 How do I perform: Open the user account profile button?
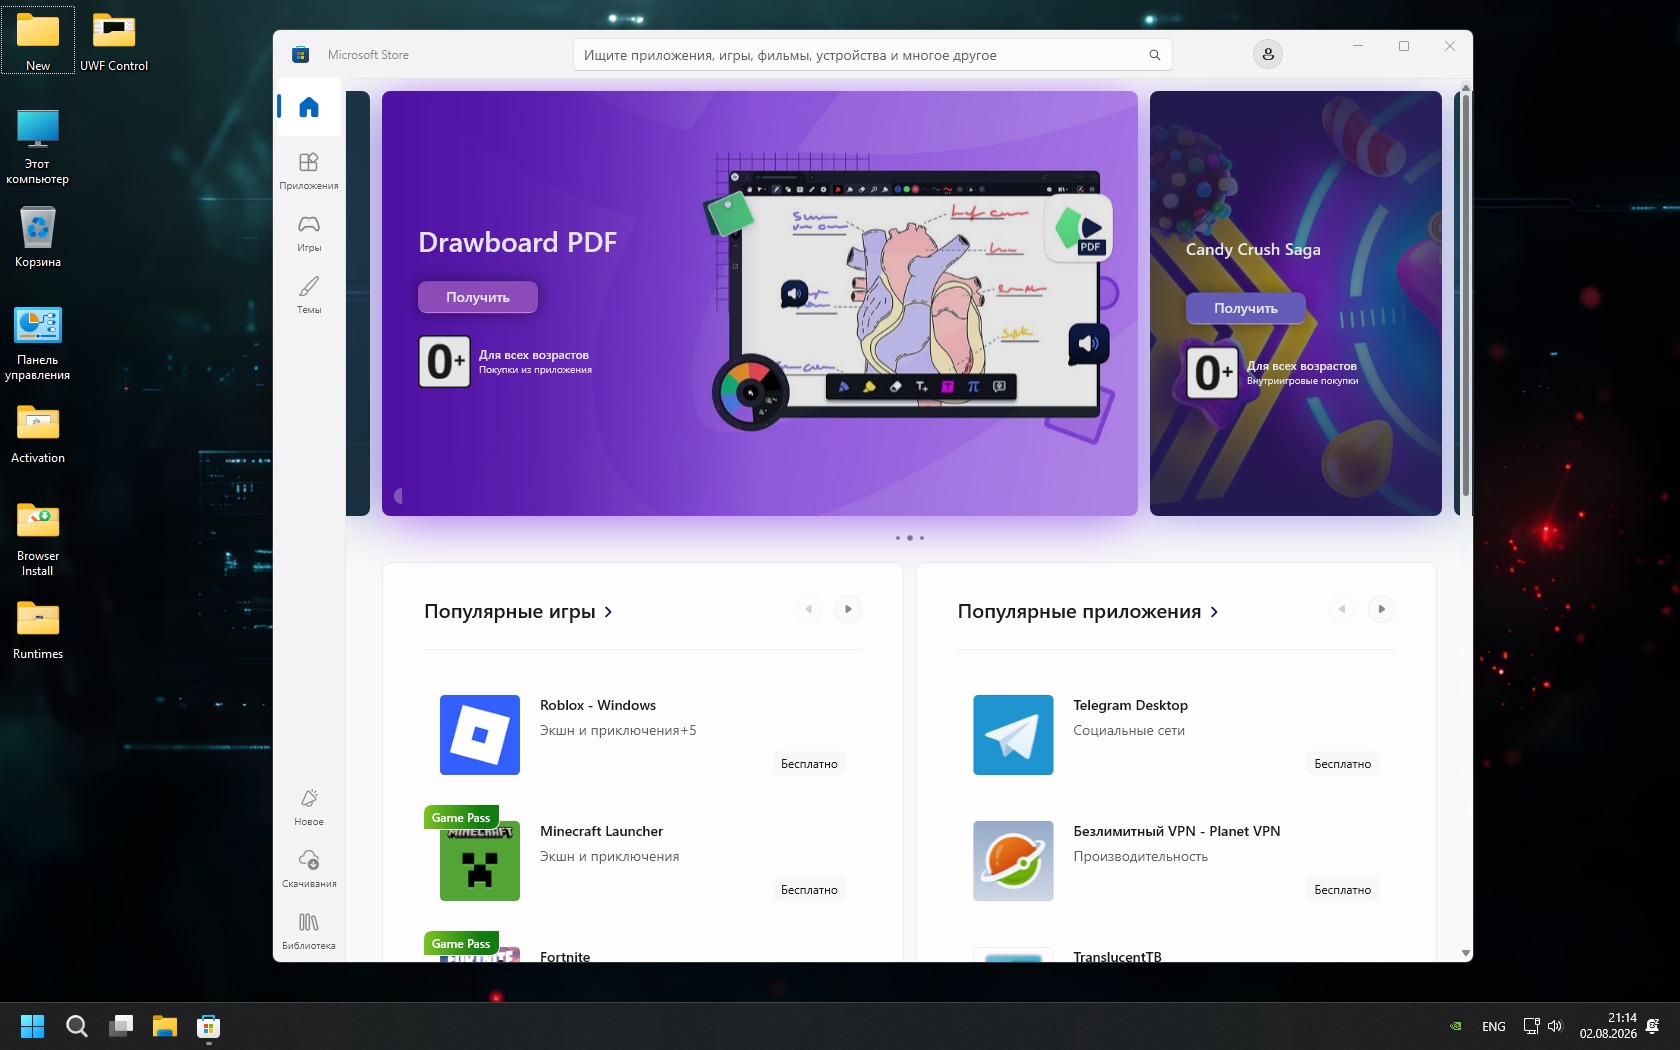1268,54
